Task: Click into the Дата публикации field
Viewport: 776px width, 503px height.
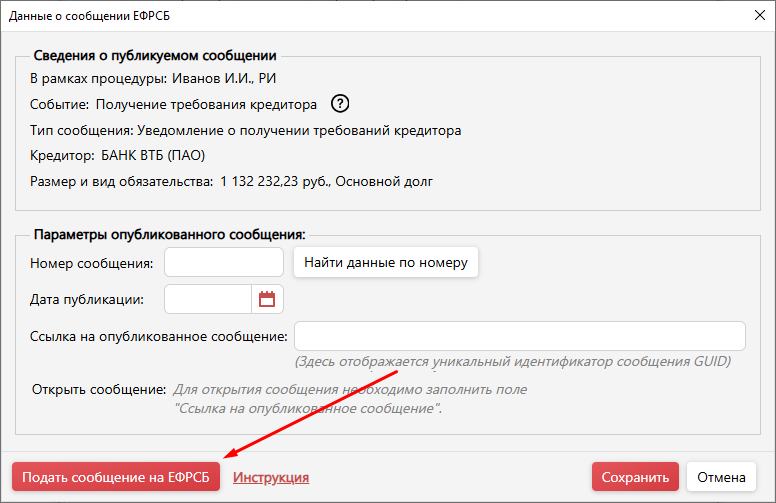Action: (207, 299)
